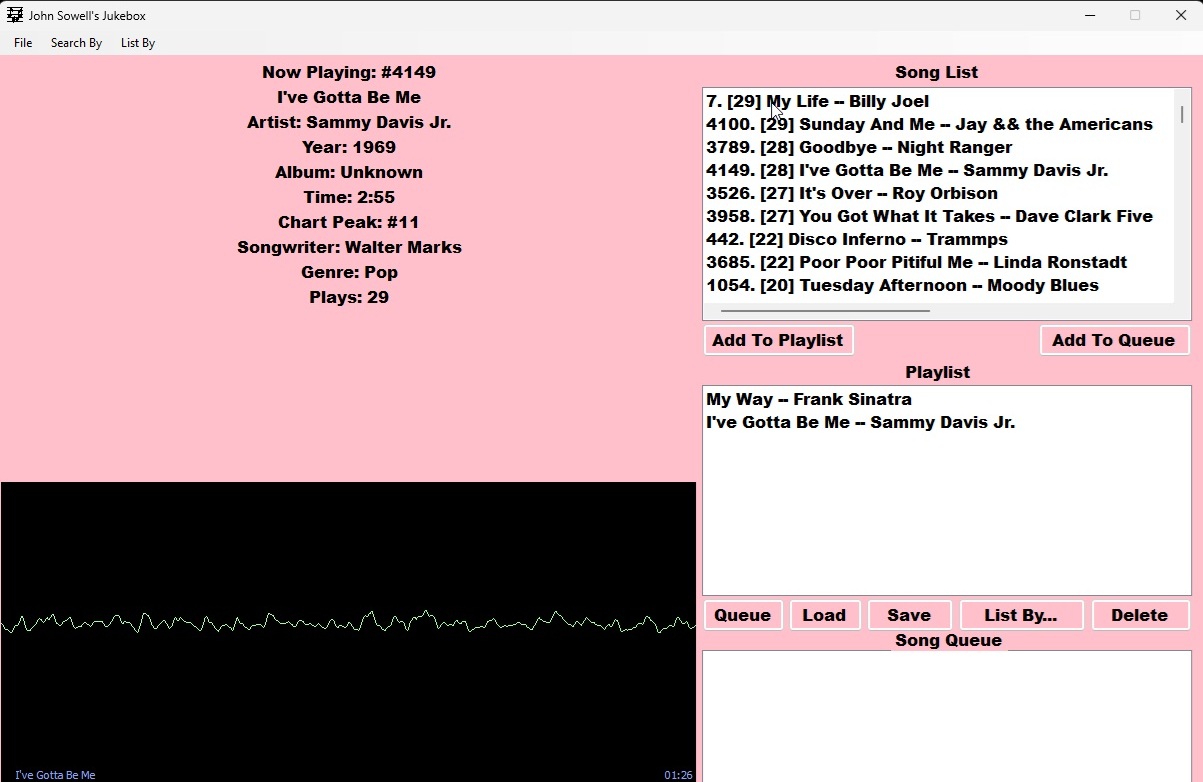This screenshot has width=1203, height=782.
Task: Click the Add To Playlist button
Action: [x=778, y=340]
